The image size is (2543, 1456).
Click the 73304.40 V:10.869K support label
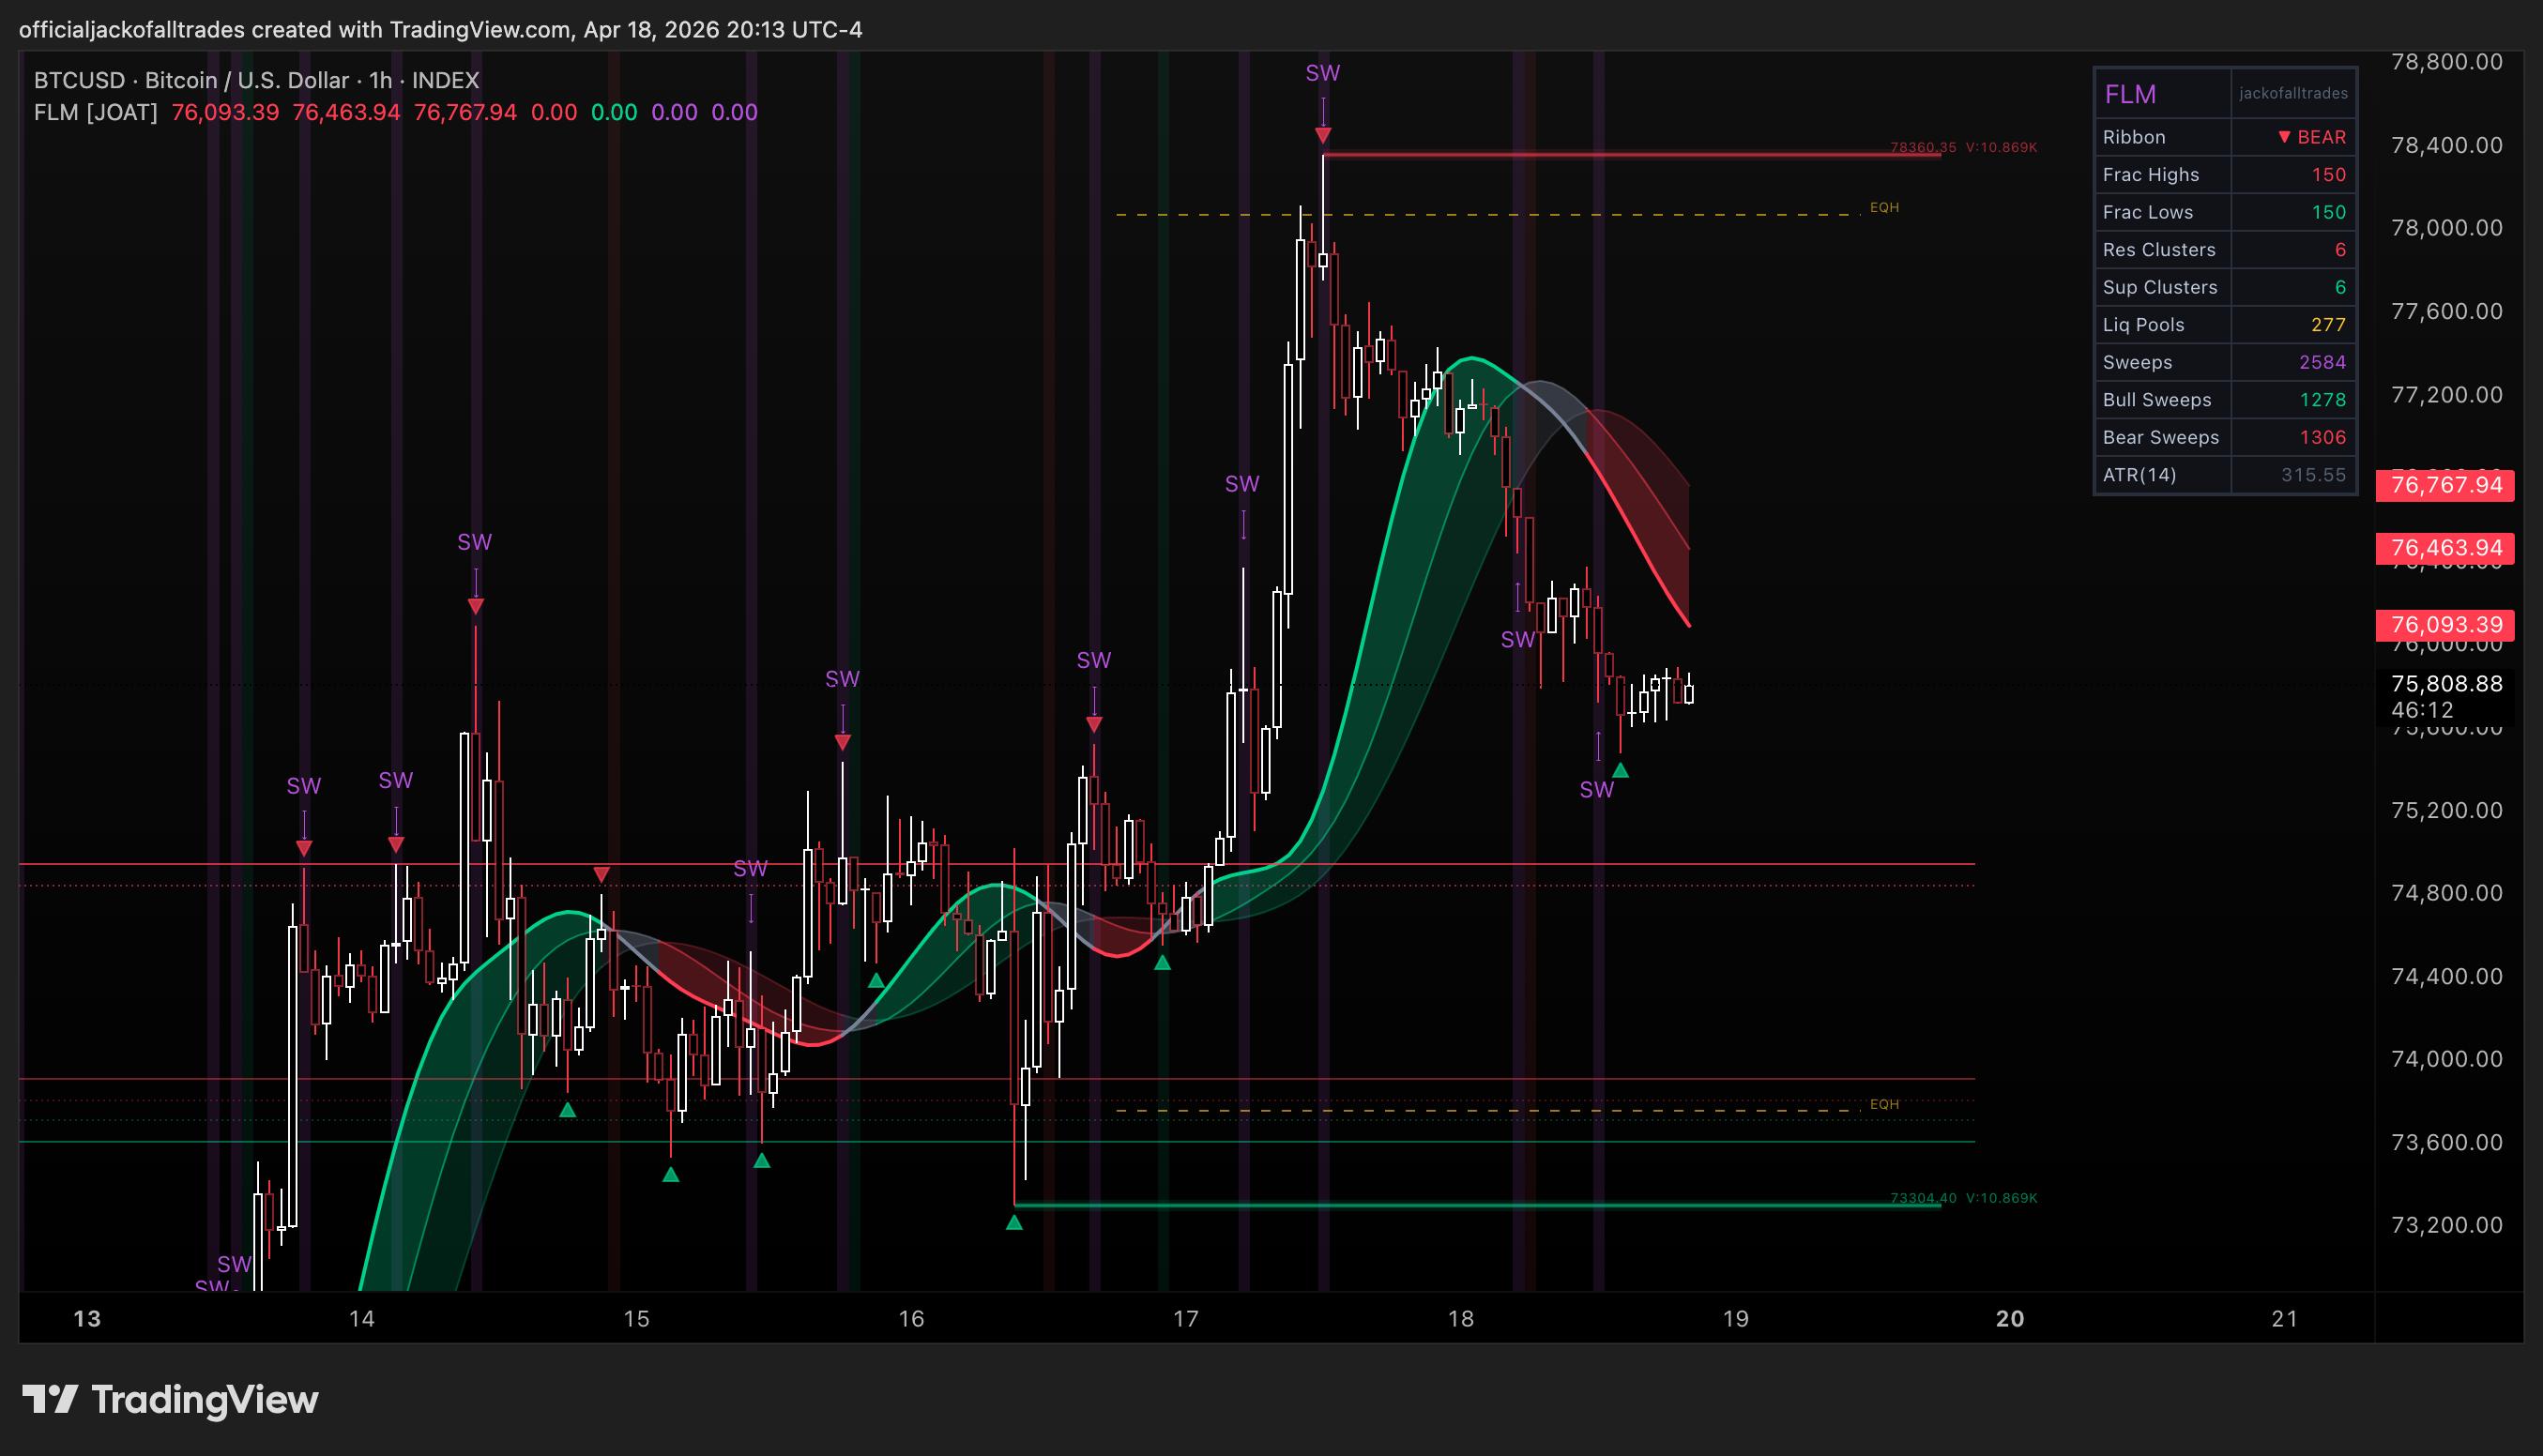tap(1963, 1198)
